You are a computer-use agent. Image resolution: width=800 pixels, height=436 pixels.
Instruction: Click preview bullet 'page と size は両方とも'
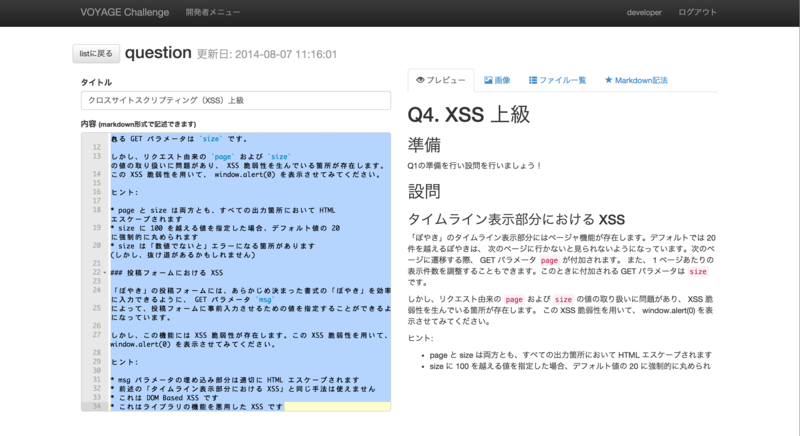point(570,354)
